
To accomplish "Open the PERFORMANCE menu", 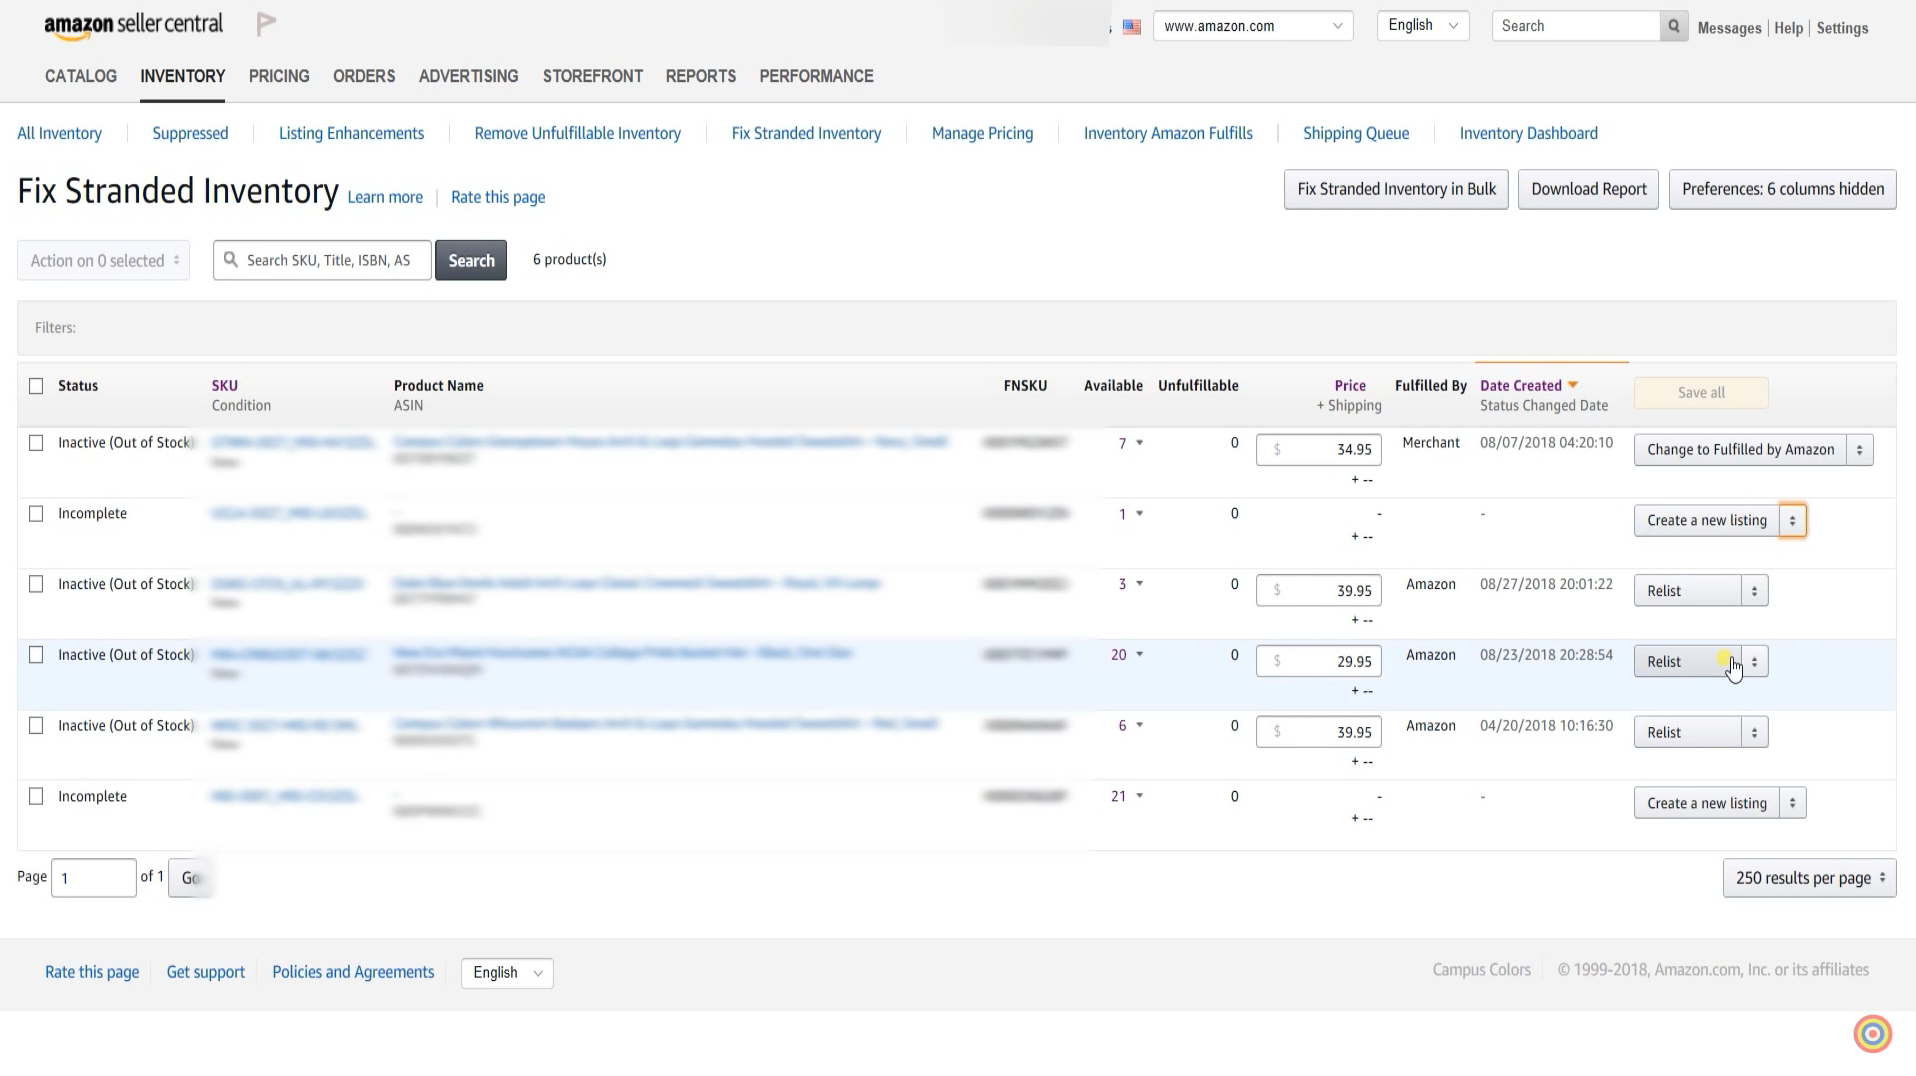I will (x=816, y=76).
